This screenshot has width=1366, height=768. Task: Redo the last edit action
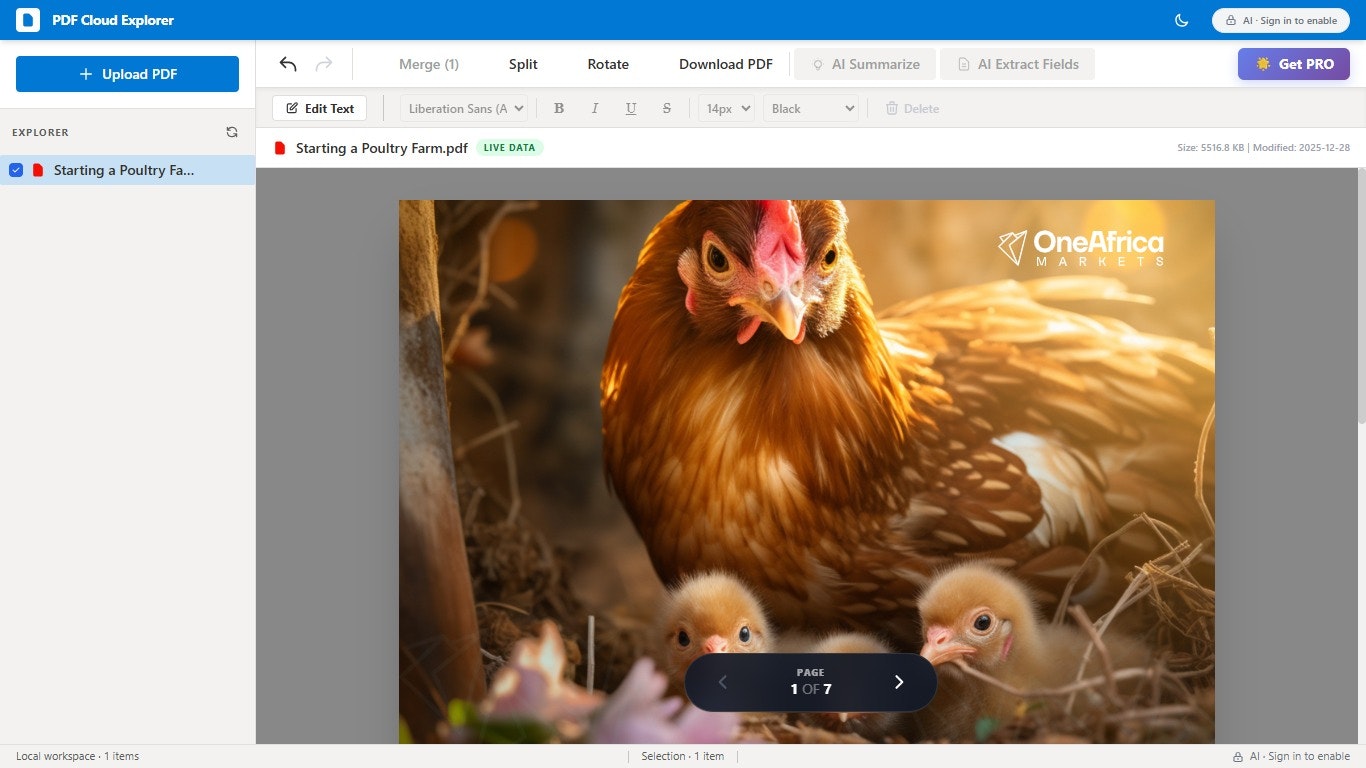[323, 63]
